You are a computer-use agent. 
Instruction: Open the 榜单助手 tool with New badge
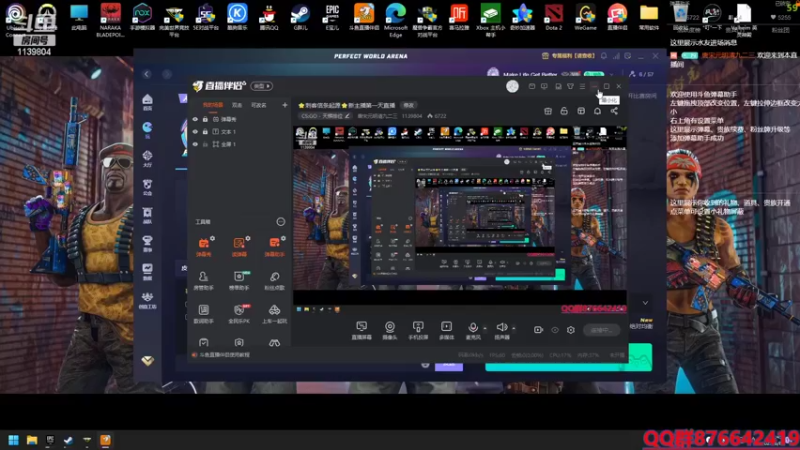pyautogui.click(x=239, y=280)
